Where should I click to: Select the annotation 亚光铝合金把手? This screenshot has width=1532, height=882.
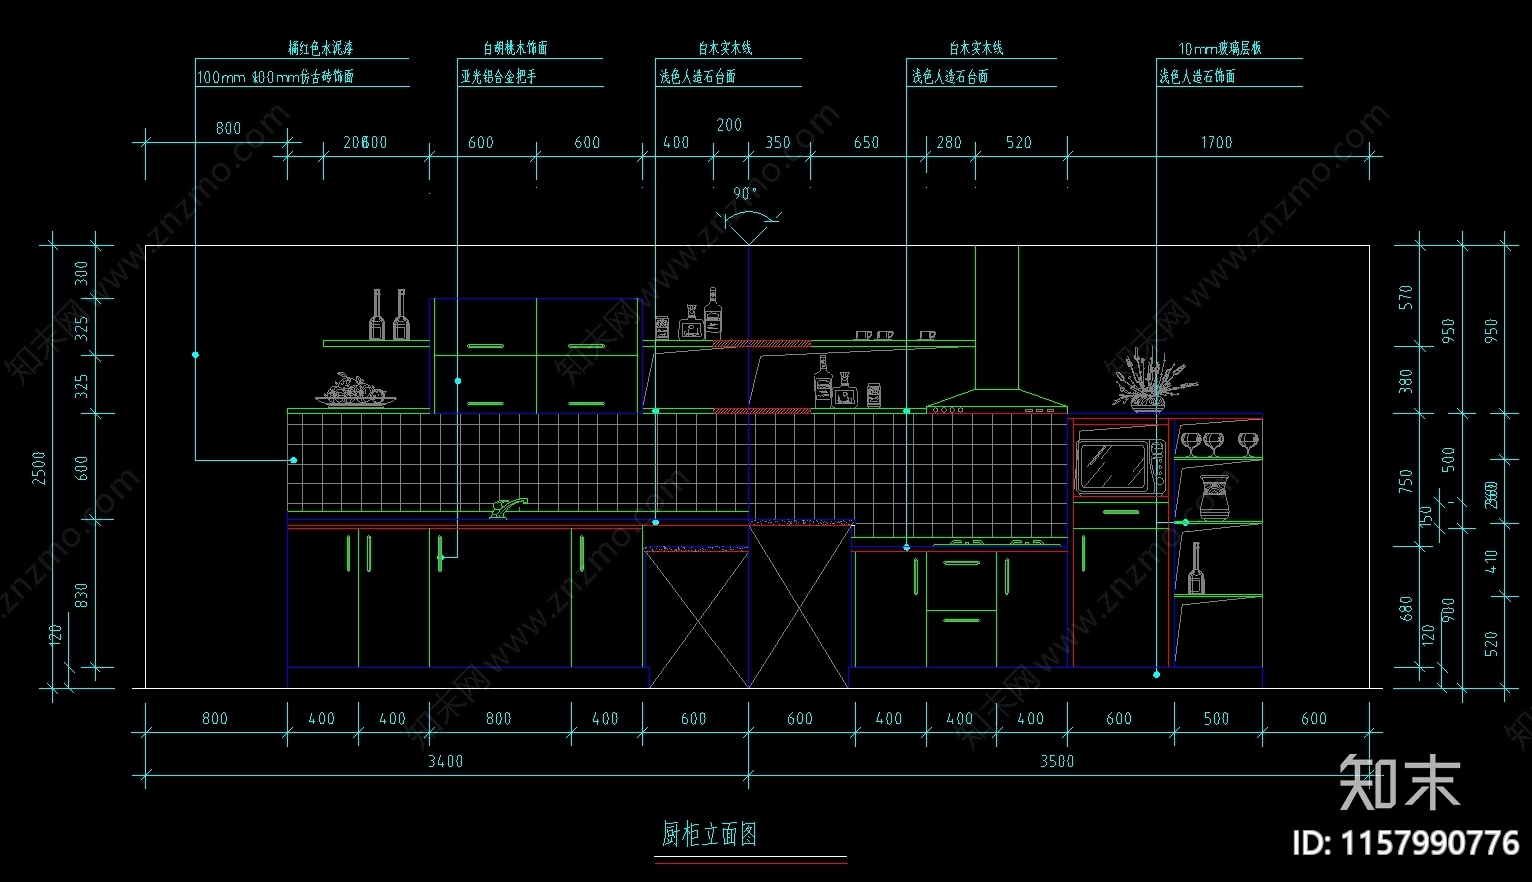tap(498, 76)
